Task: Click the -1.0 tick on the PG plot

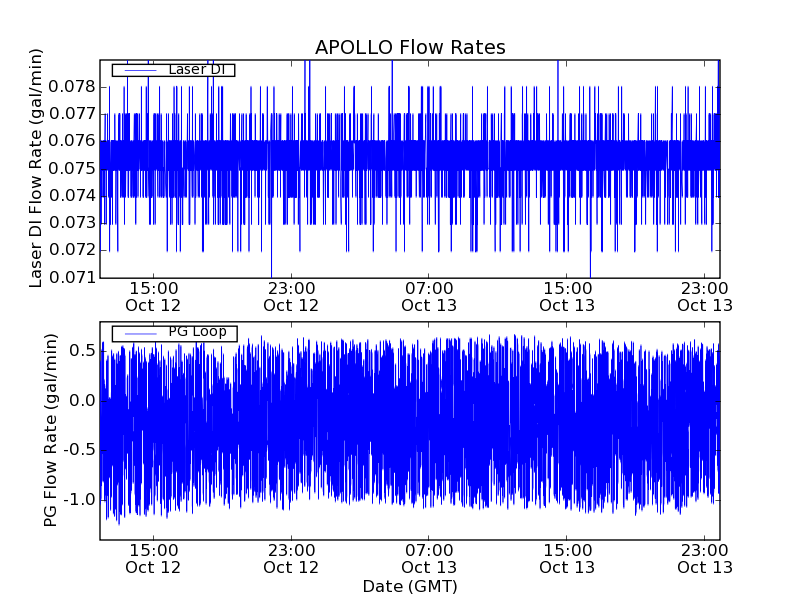Action: 80,499
